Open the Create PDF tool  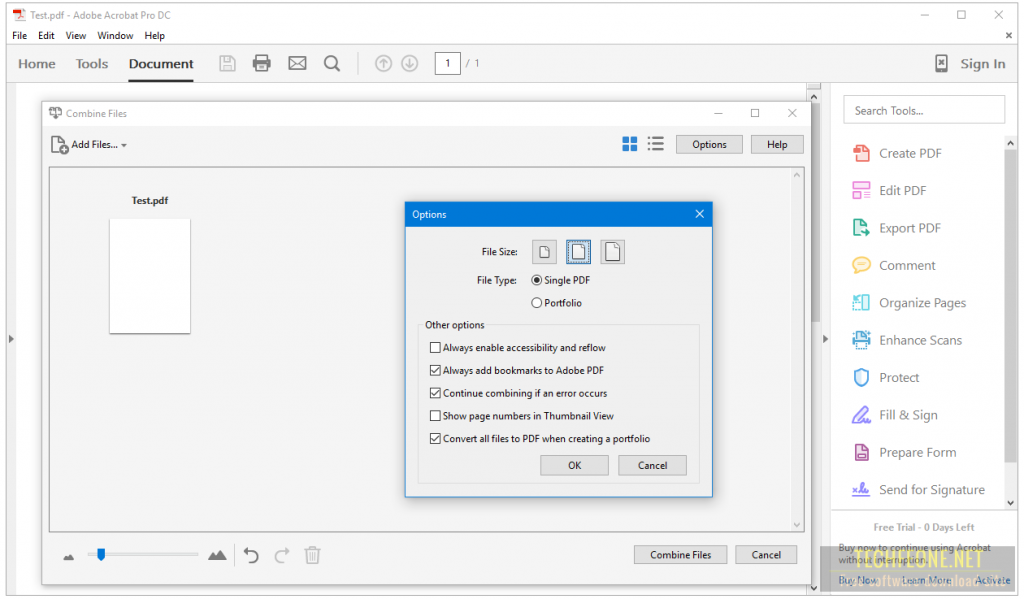coord(897,154)
